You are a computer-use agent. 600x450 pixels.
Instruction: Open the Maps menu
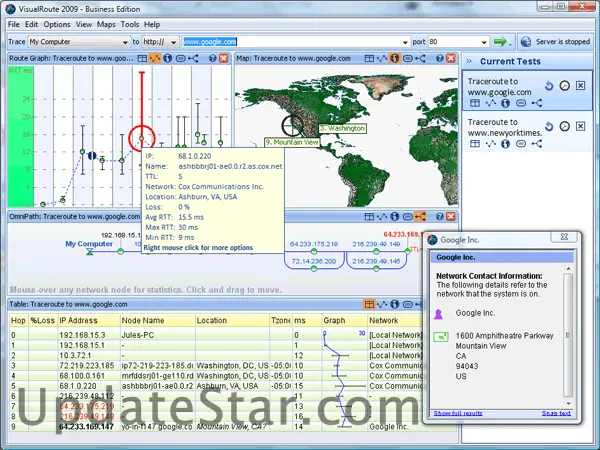106,24
